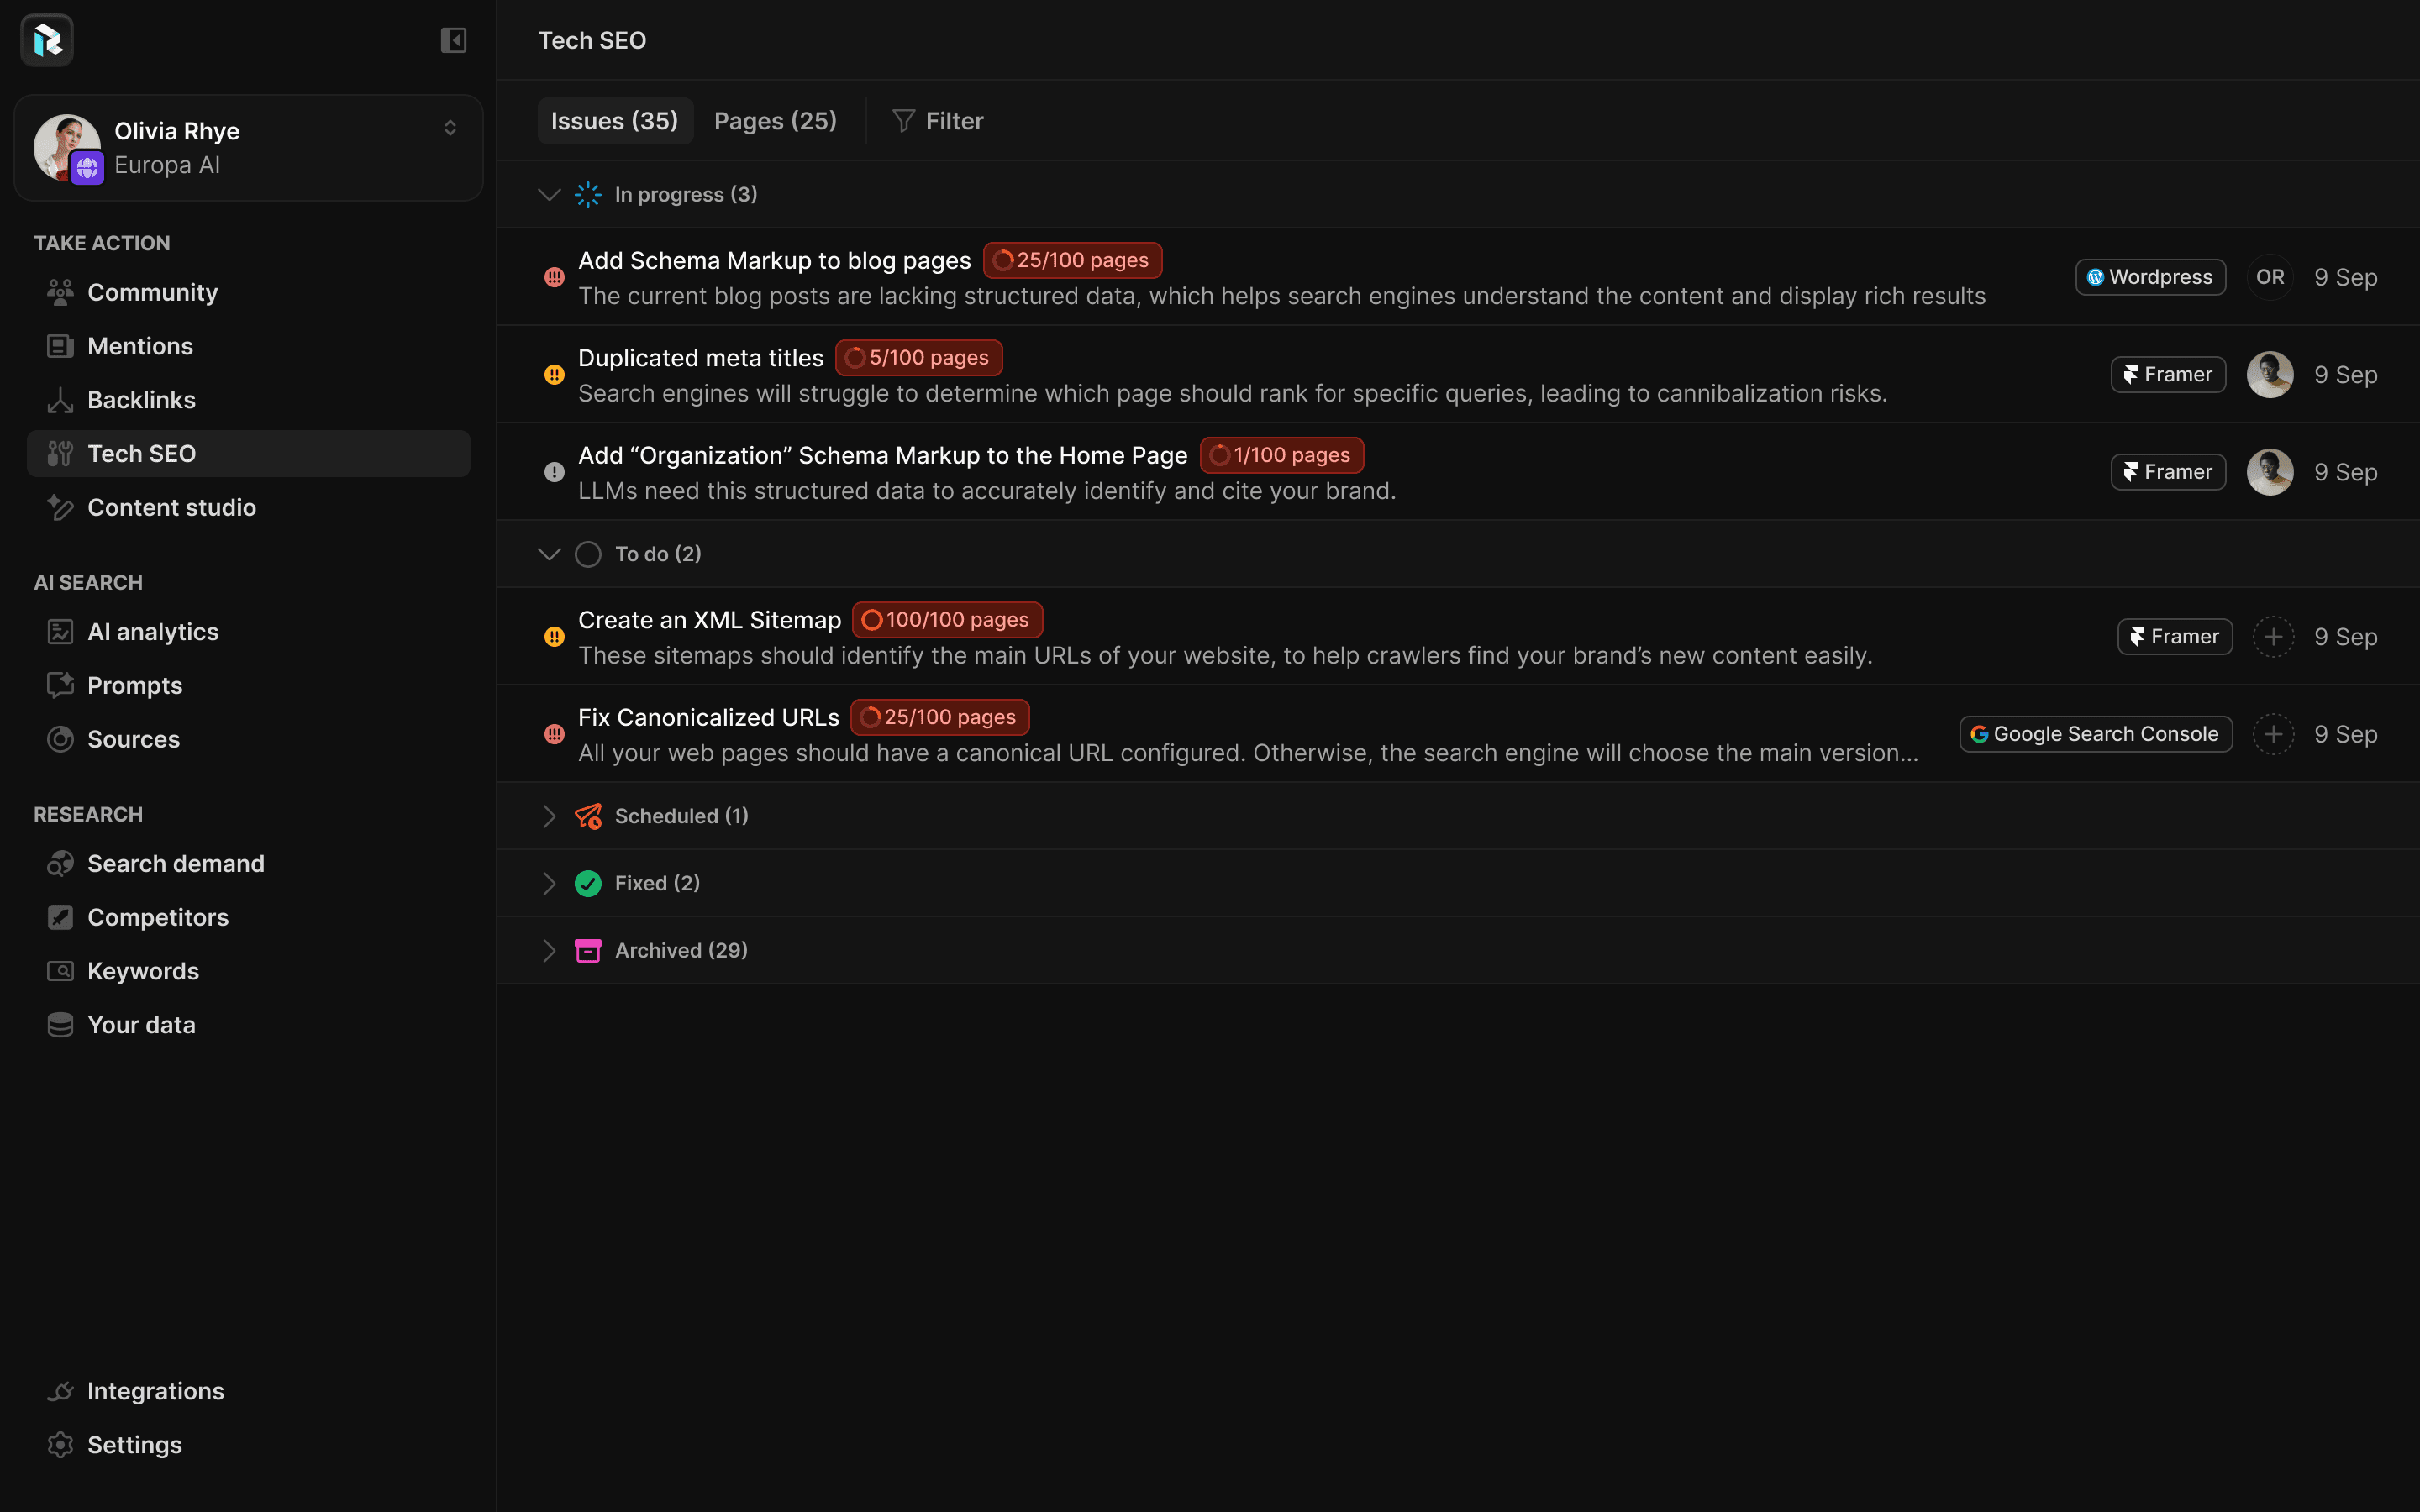
Task: Switch to Pages (25) tab
Action: [x=775, y=121]
